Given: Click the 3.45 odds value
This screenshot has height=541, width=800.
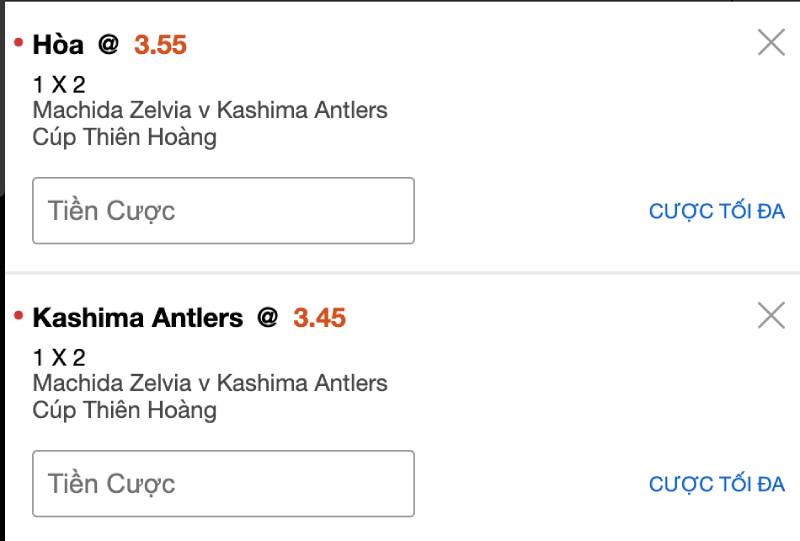Looking at the screenshot, I should point(319,318).
